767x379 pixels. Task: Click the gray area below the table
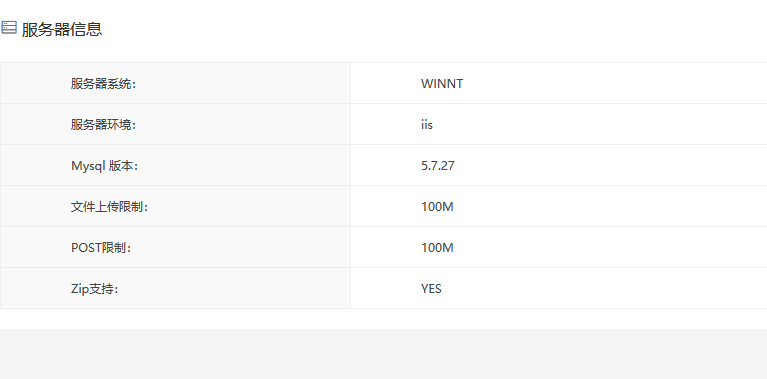[384, 354]
